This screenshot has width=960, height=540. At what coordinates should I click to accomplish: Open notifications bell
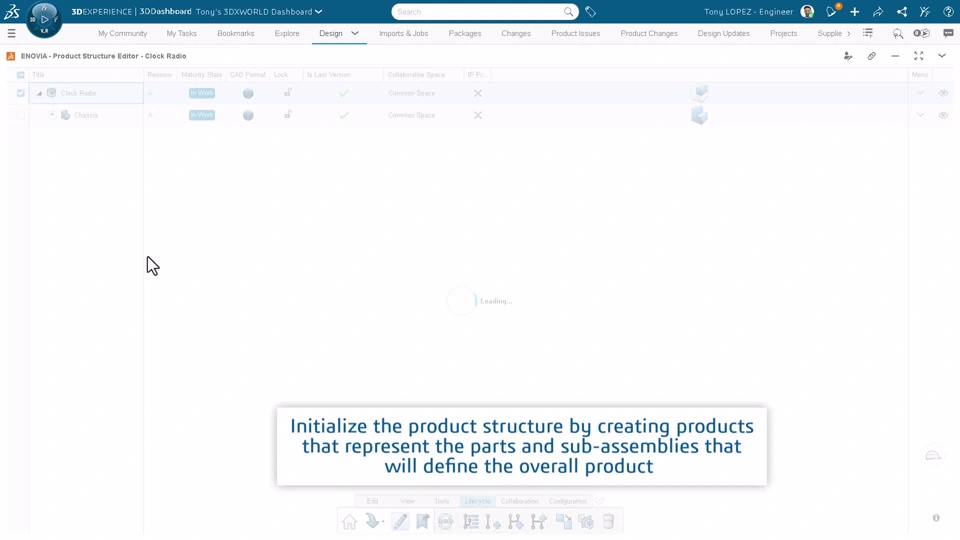tap(831, 11)
